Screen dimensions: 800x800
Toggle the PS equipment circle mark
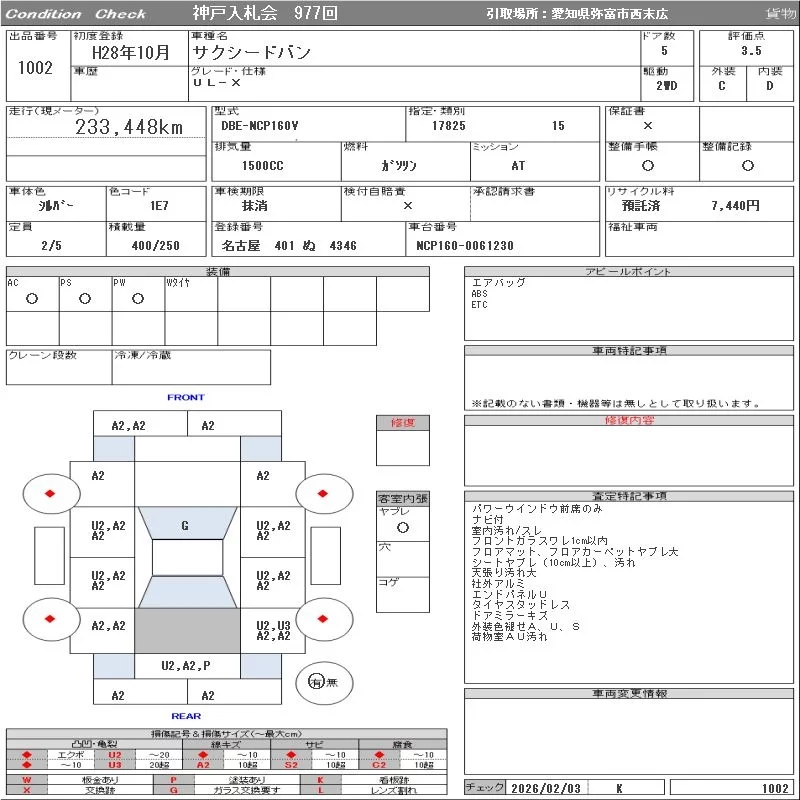[85, 298]
